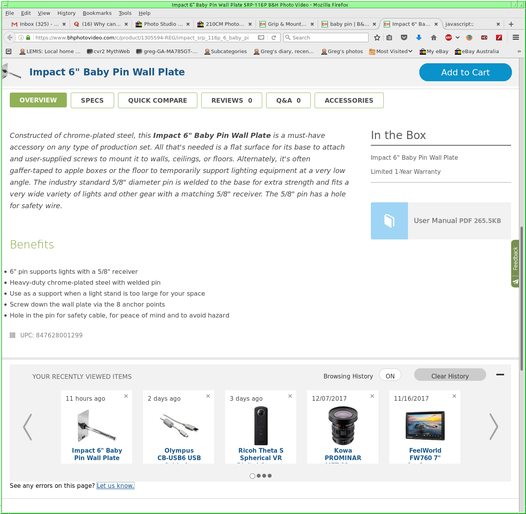Expand the Adblock Plus dropdown arrow
Viewport: 526px width, 514px height.
click(457, 38)
